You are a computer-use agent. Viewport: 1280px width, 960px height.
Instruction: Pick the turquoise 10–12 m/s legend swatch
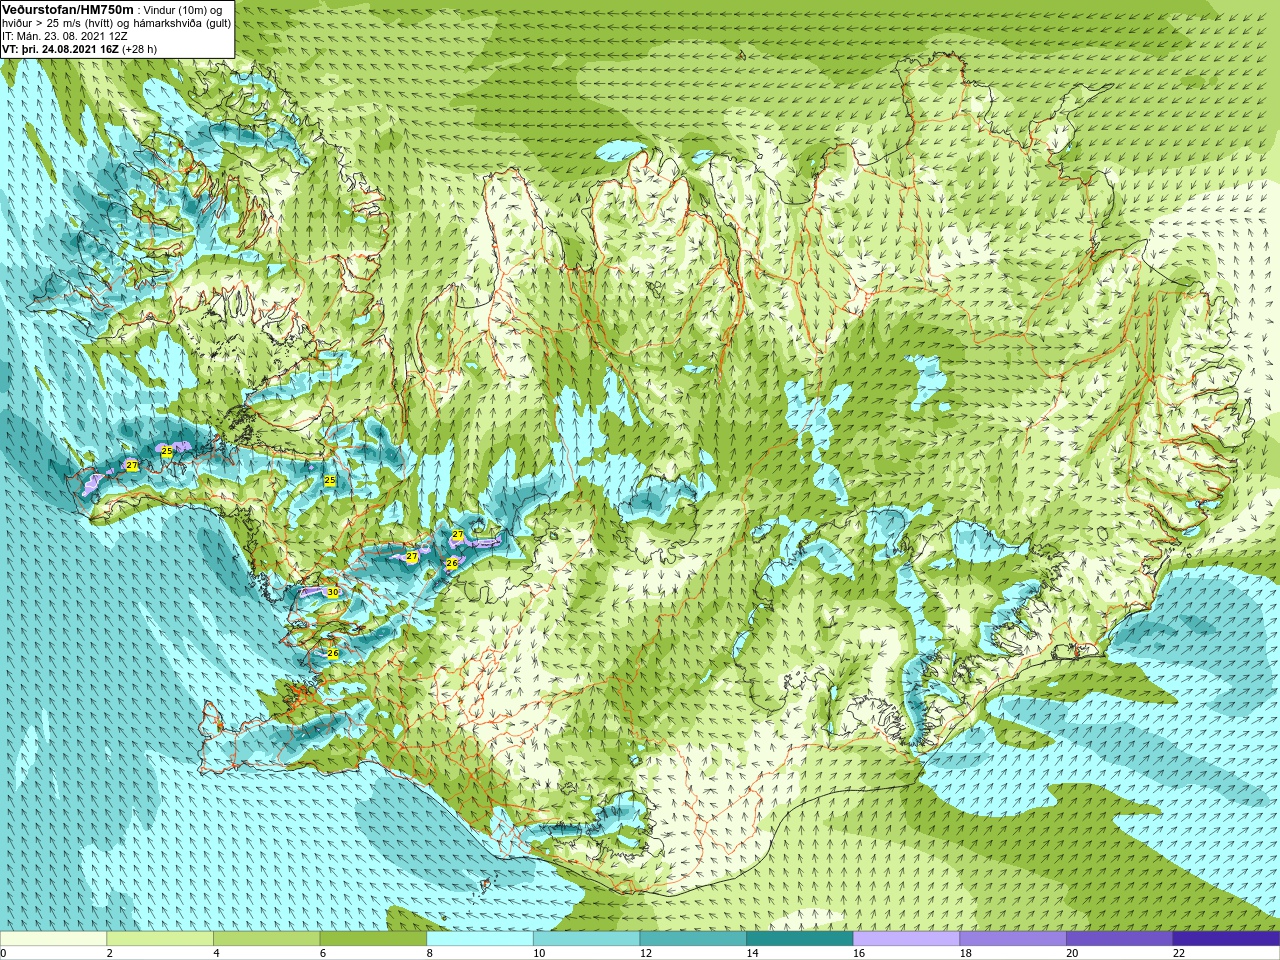pos(586,939)
